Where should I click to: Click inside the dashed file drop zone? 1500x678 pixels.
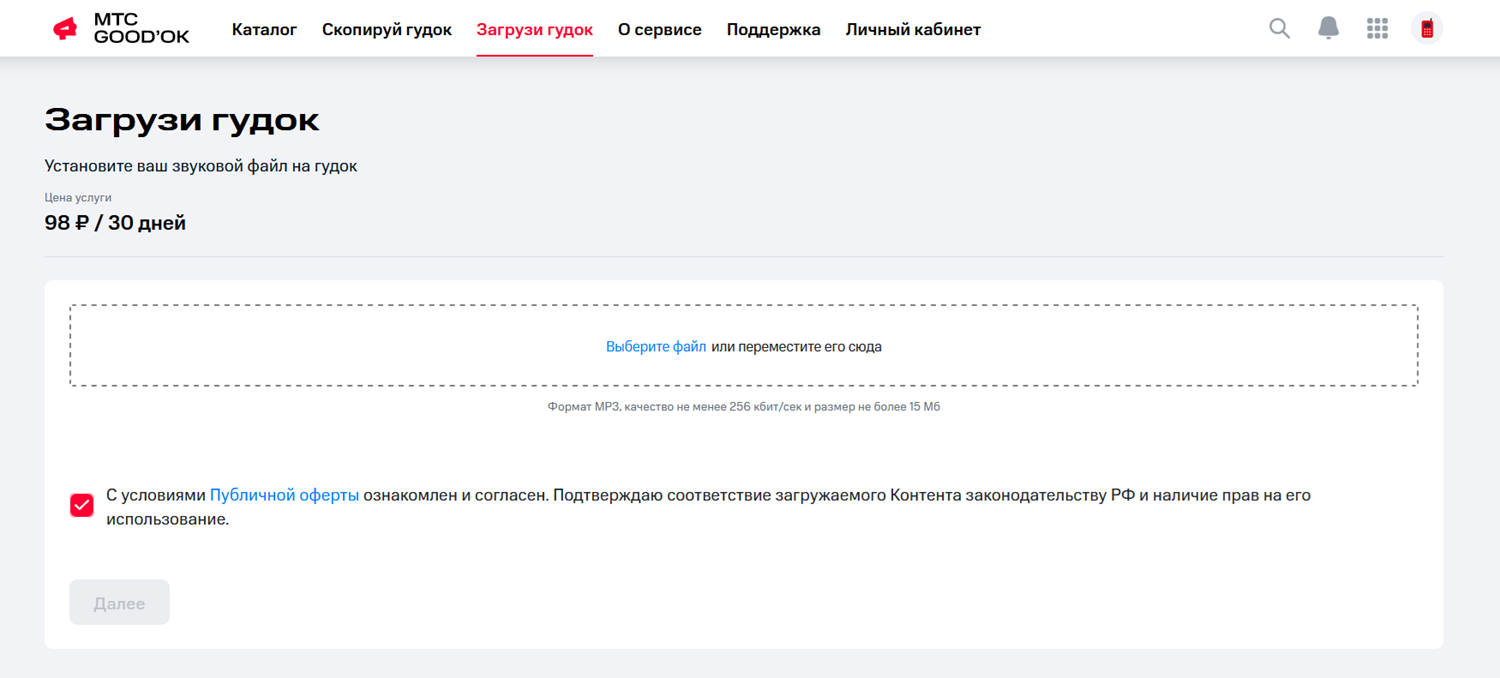point(1100,346)
